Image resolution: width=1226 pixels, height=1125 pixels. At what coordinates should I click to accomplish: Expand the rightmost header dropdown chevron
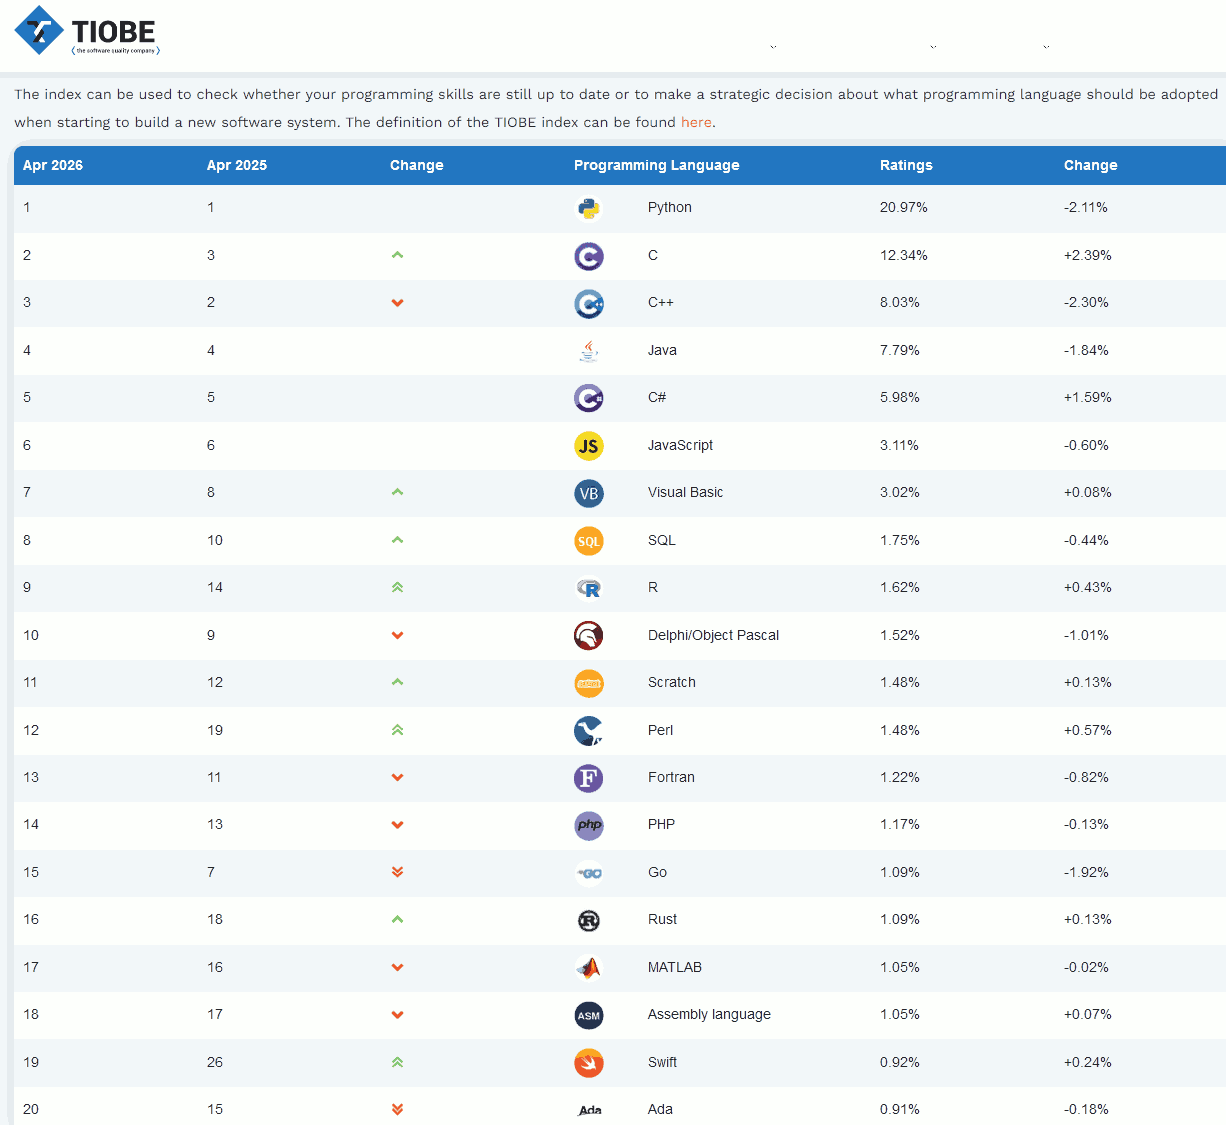1046,46
